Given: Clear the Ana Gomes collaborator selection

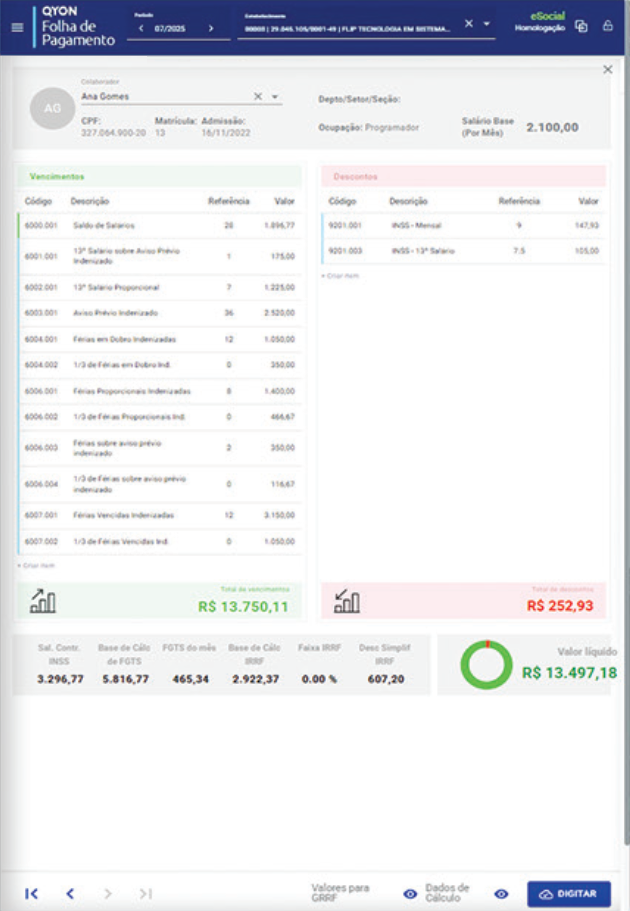Looking at the screenshot, I should pos(257,97).
